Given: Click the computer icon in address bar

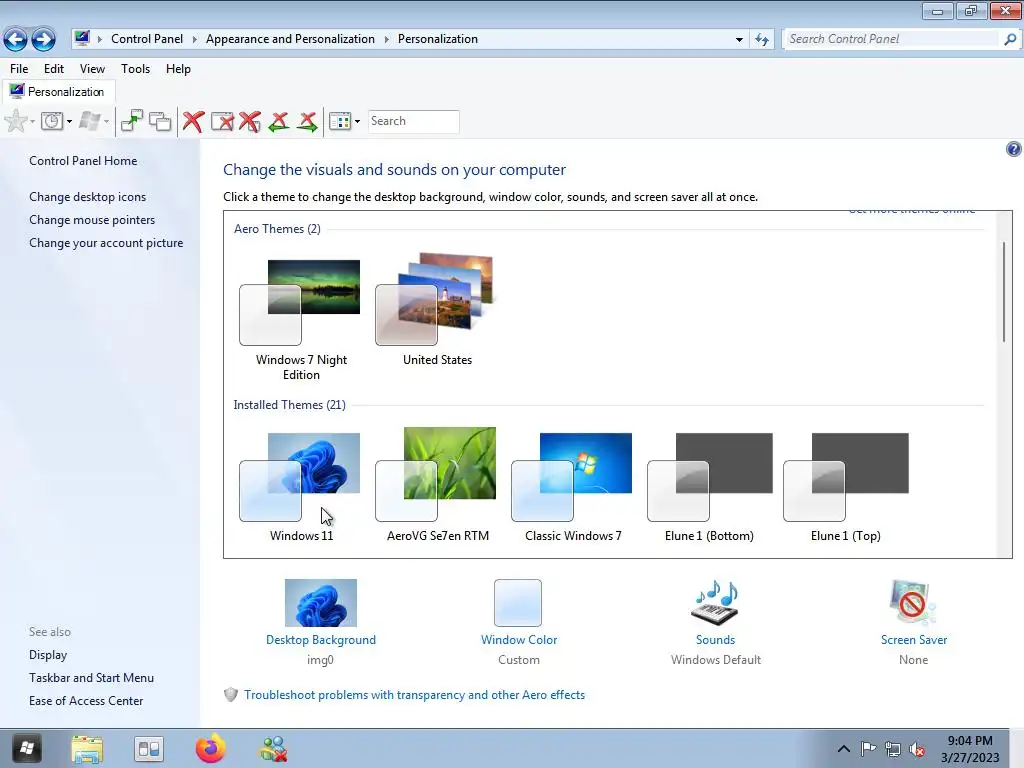Looking at the screenshot, I should (82, 39).
